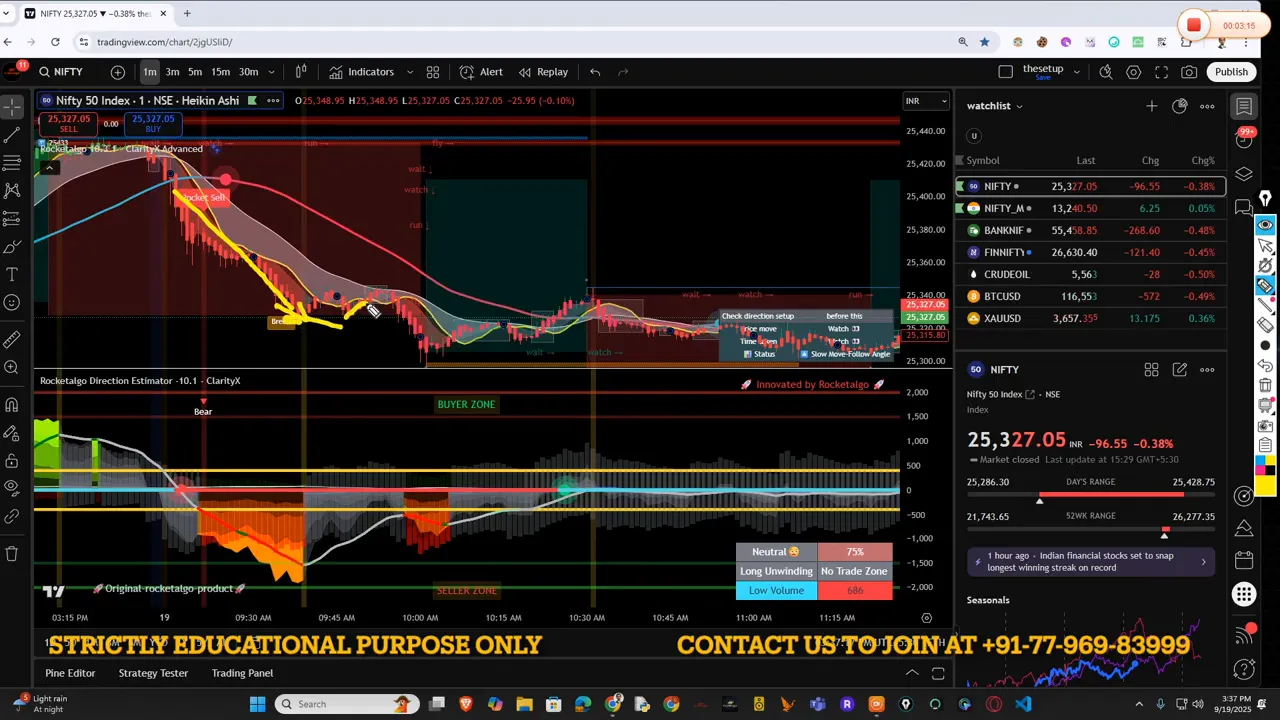Toggle hide all drawings eye icon
The width and height of the screenshot is (1280, 720).
click(x=12, y=487)
